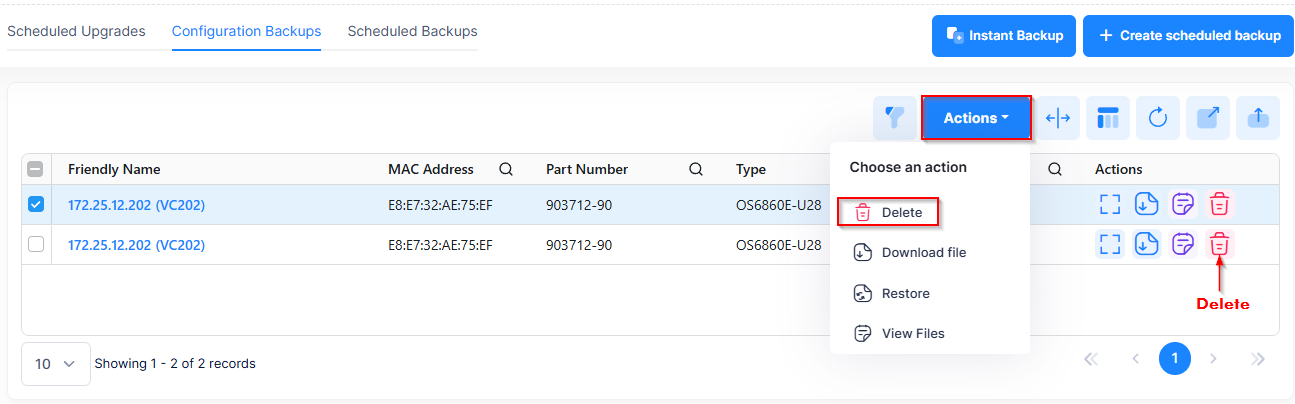Click download file icon in first row
The width and height of the screenshot is (1295, 404).
click(x=1146, y=204)
